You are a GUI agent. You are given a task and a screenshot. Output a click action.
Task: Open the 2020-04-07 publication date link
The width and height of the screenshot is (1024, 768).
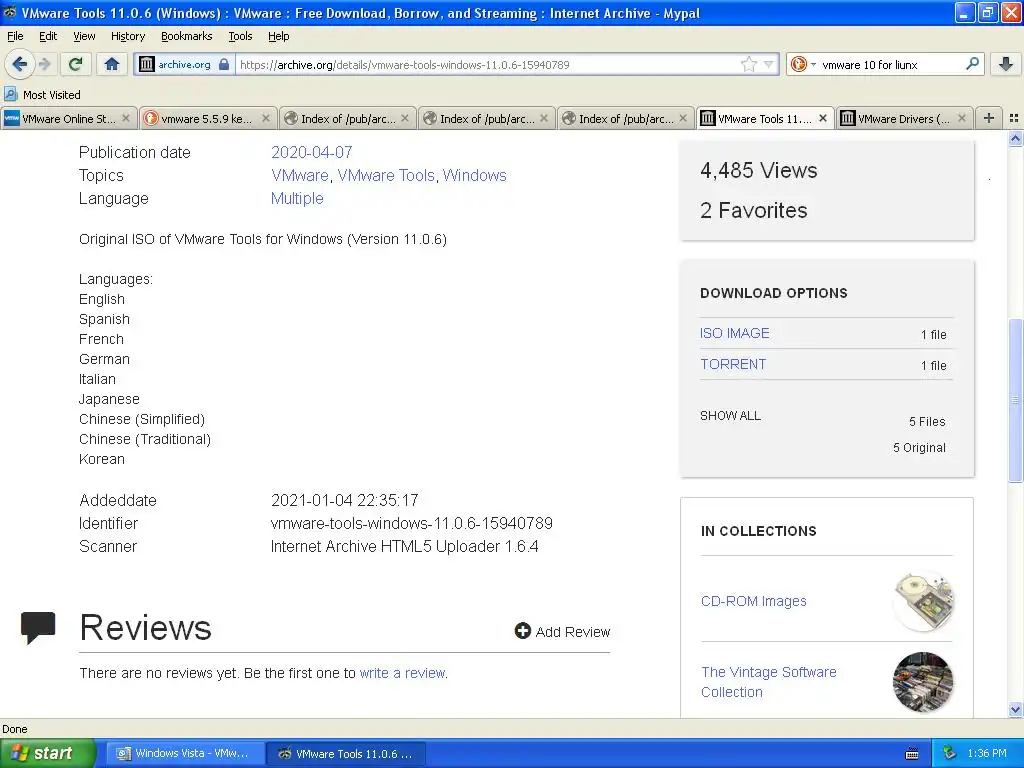click(312, 152)
